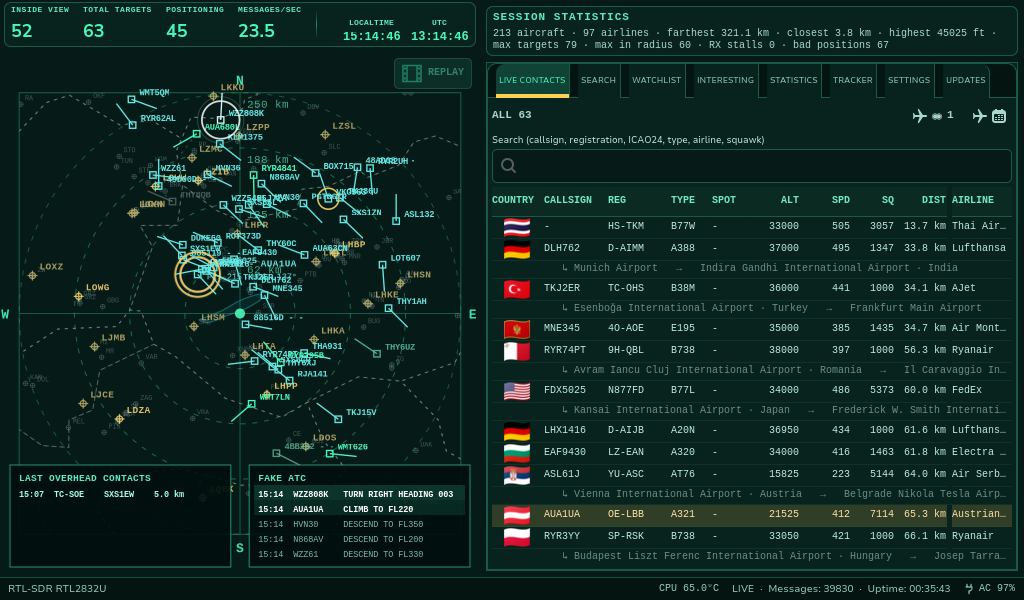Click the magnifier icon in search box

pyautogui.click(x=508, y=166)
